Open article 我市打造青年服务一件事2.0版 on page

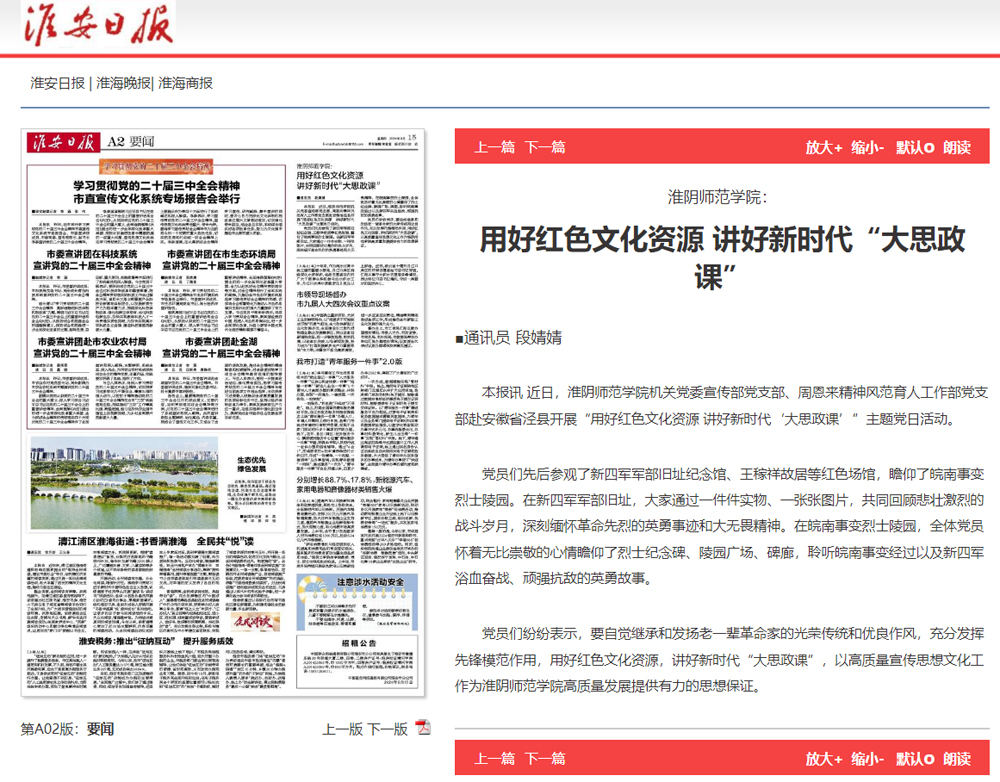tap(349, 362)
